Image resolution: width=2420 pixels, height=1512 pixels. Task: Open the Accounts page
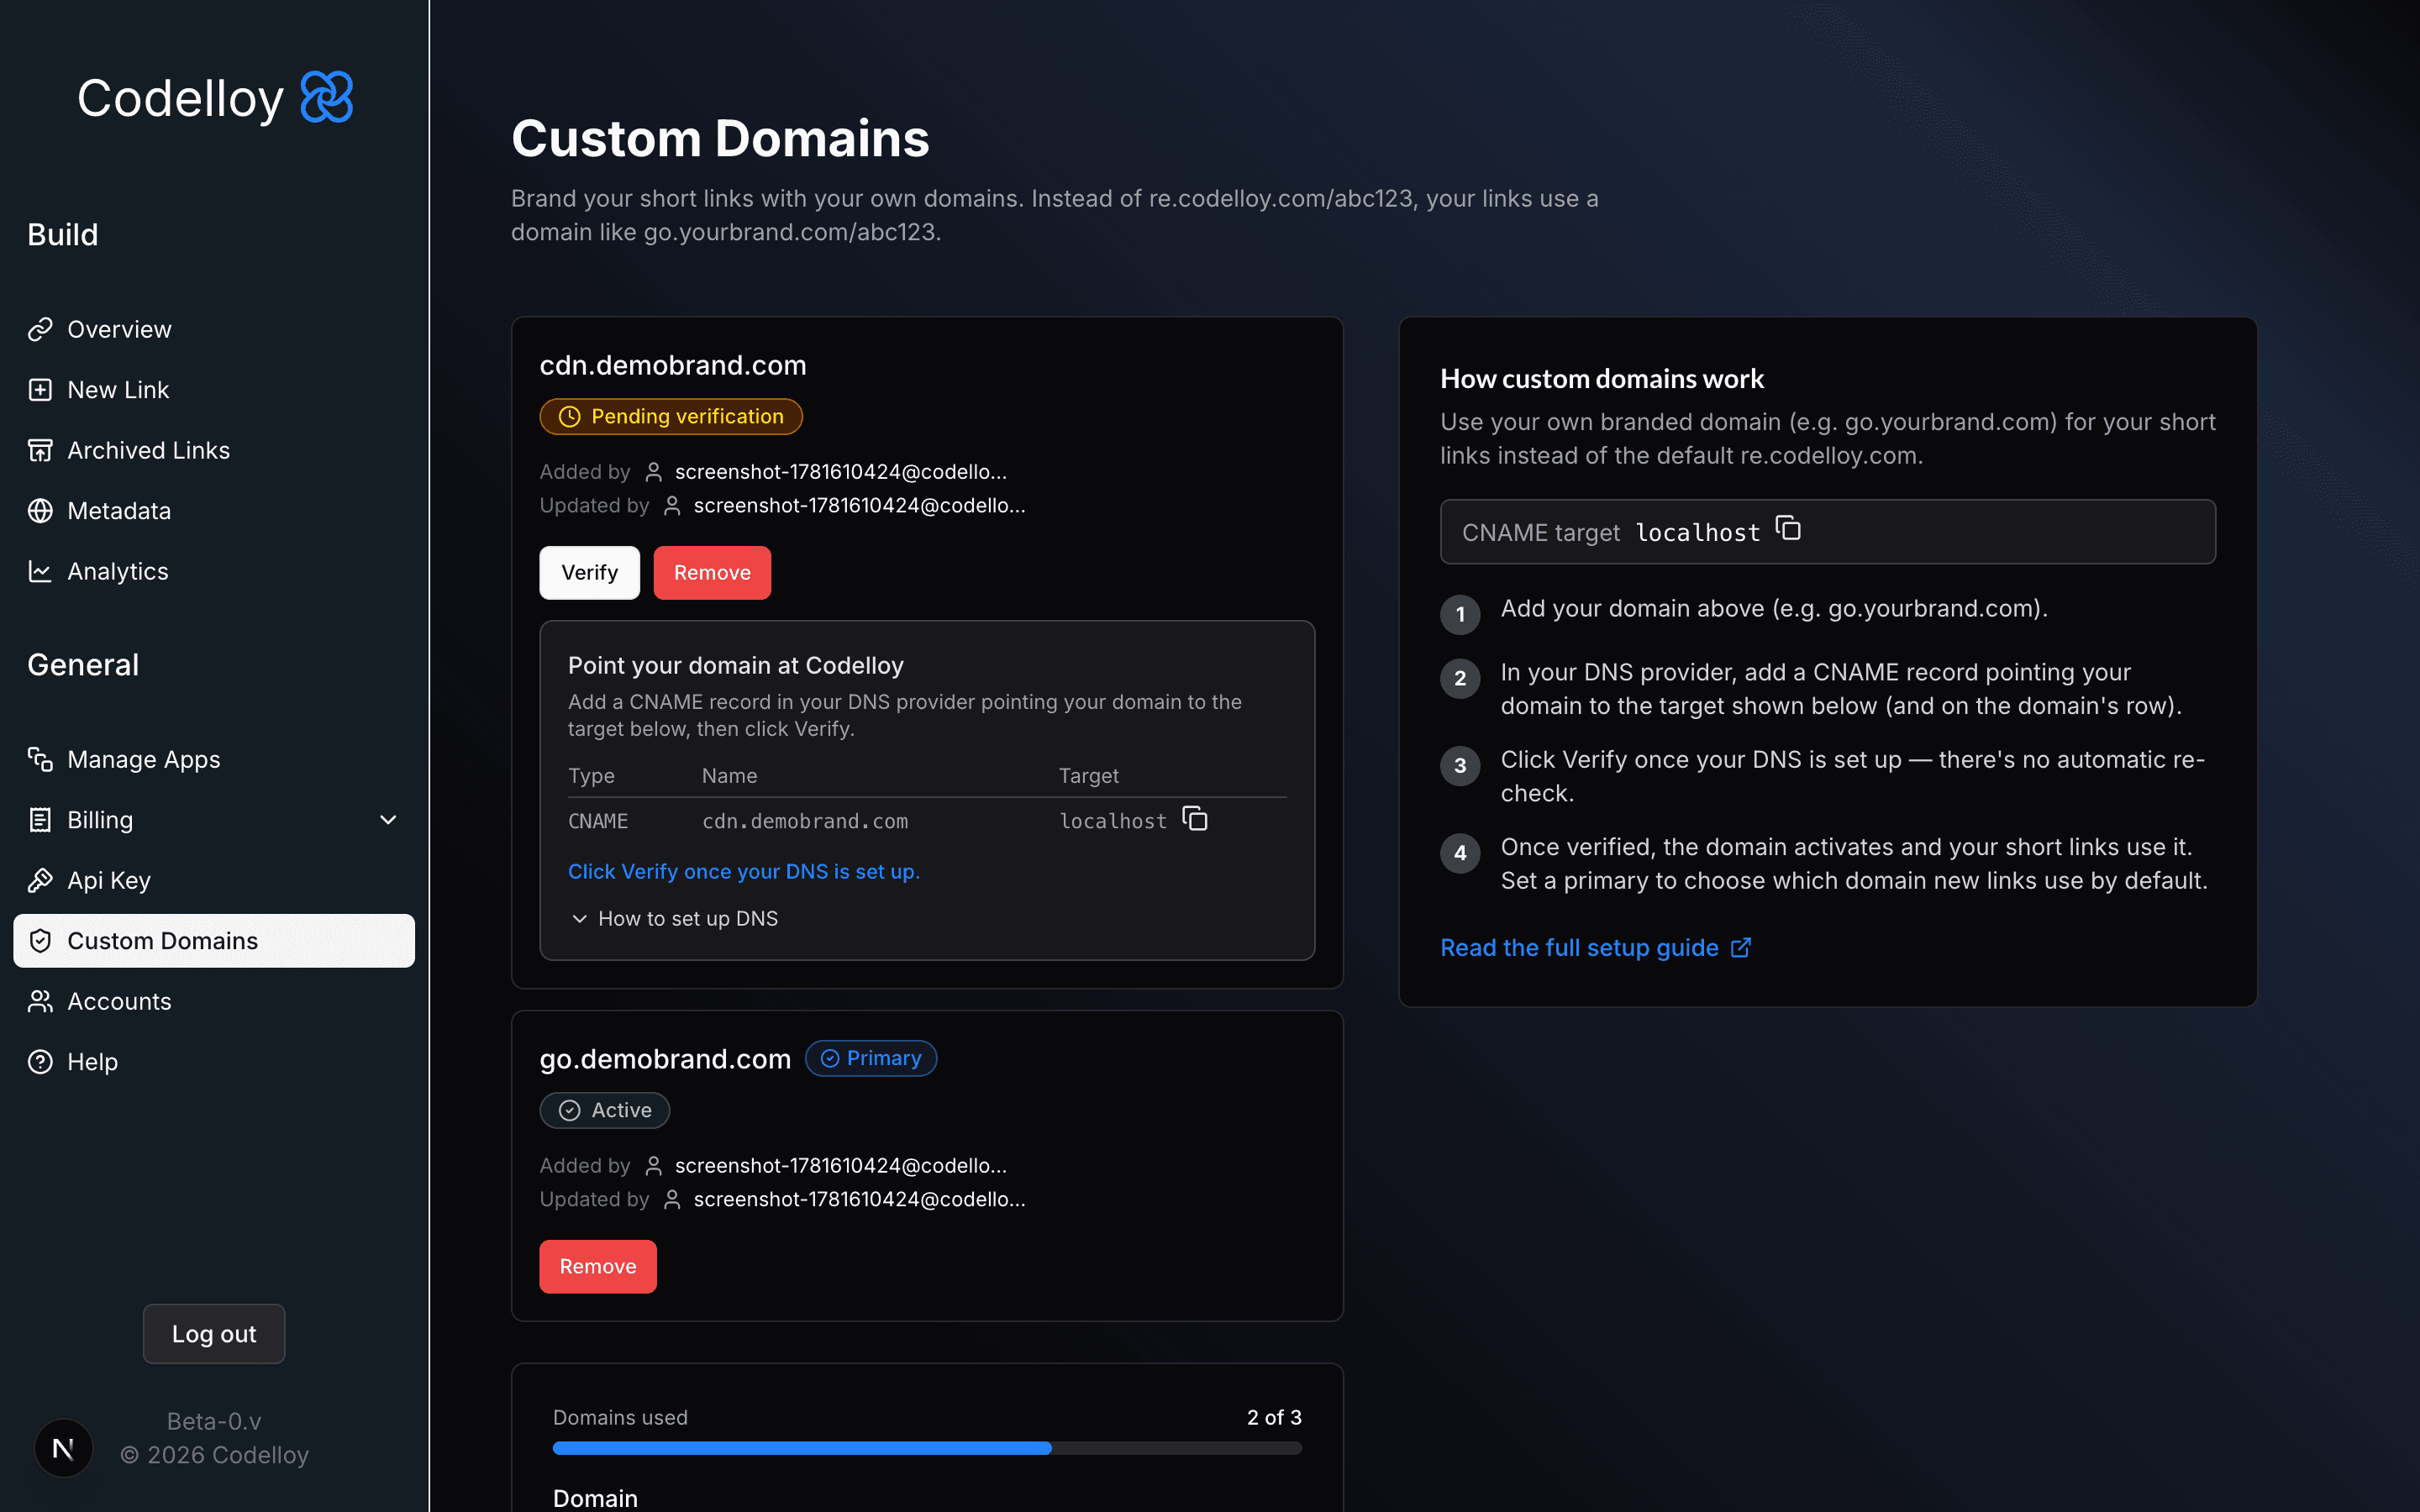click(x=214, y=1001)
